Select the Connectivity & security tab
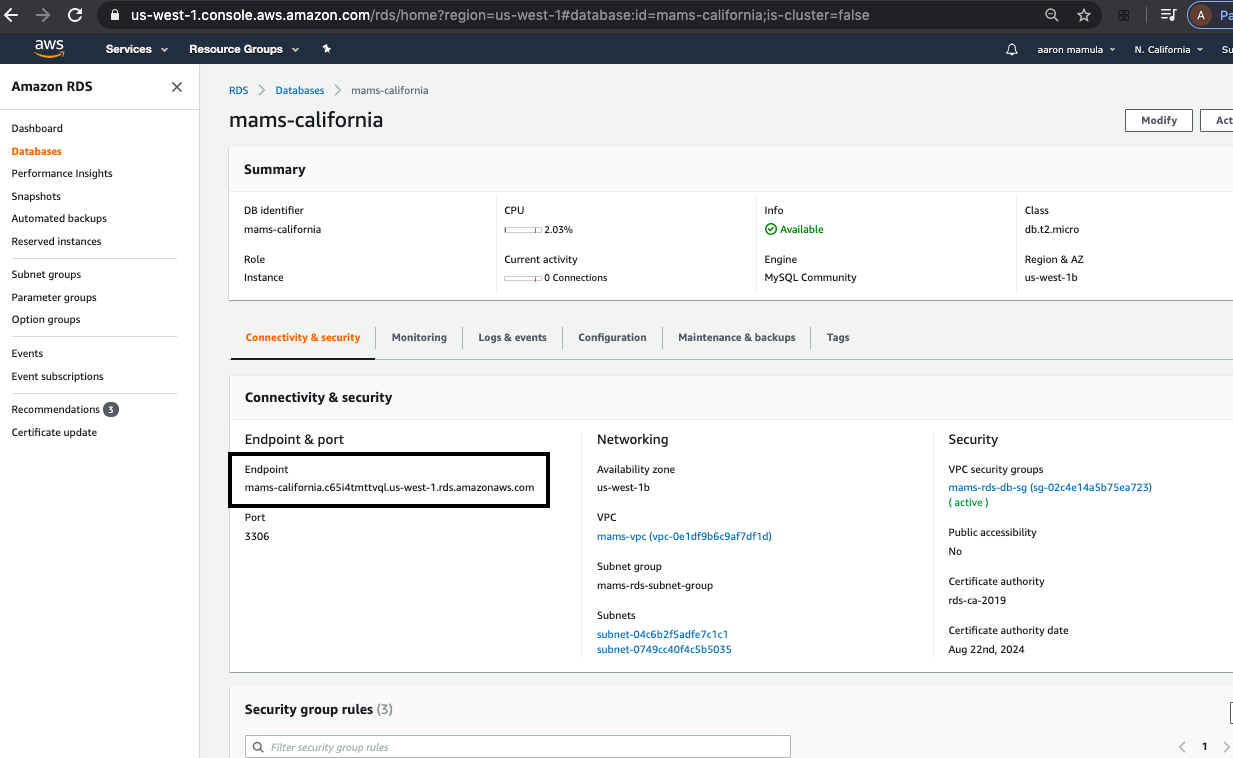Viewport: 1233px width, 758px height. pos(302,337)
